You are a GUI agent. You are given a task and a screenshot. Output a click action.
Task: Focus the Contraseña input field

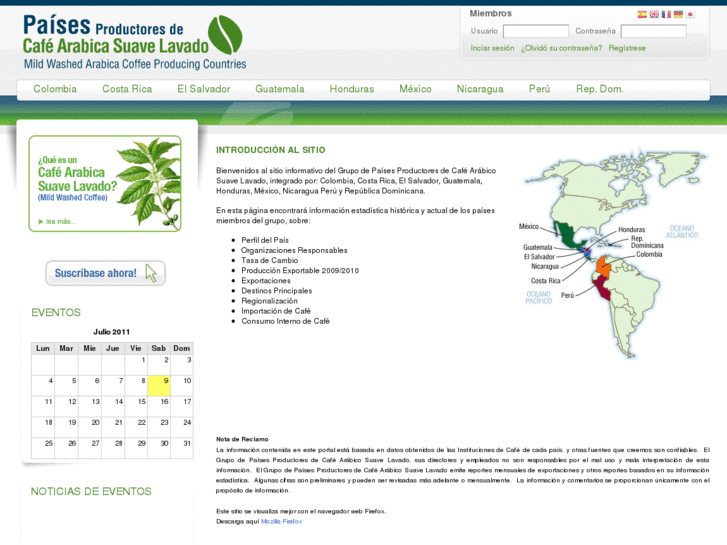coord(654,31)
